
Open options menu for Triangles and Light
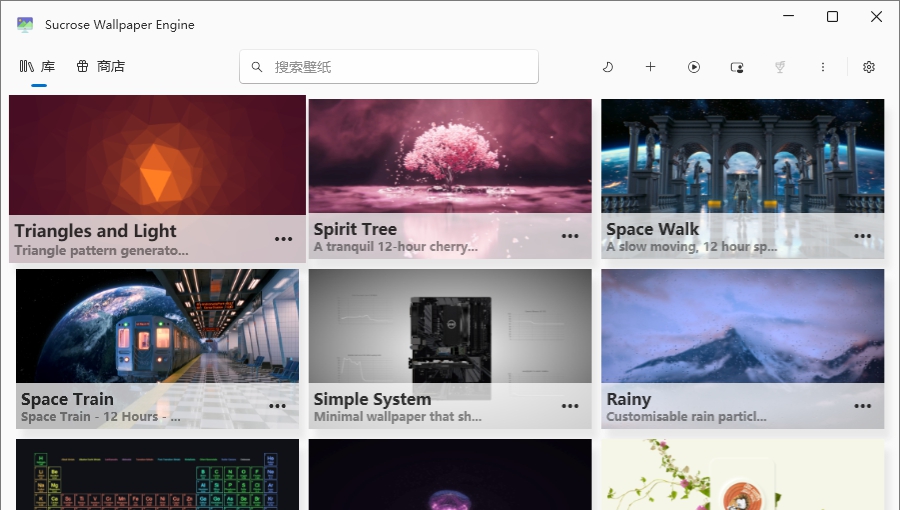(x=283, y=239)
